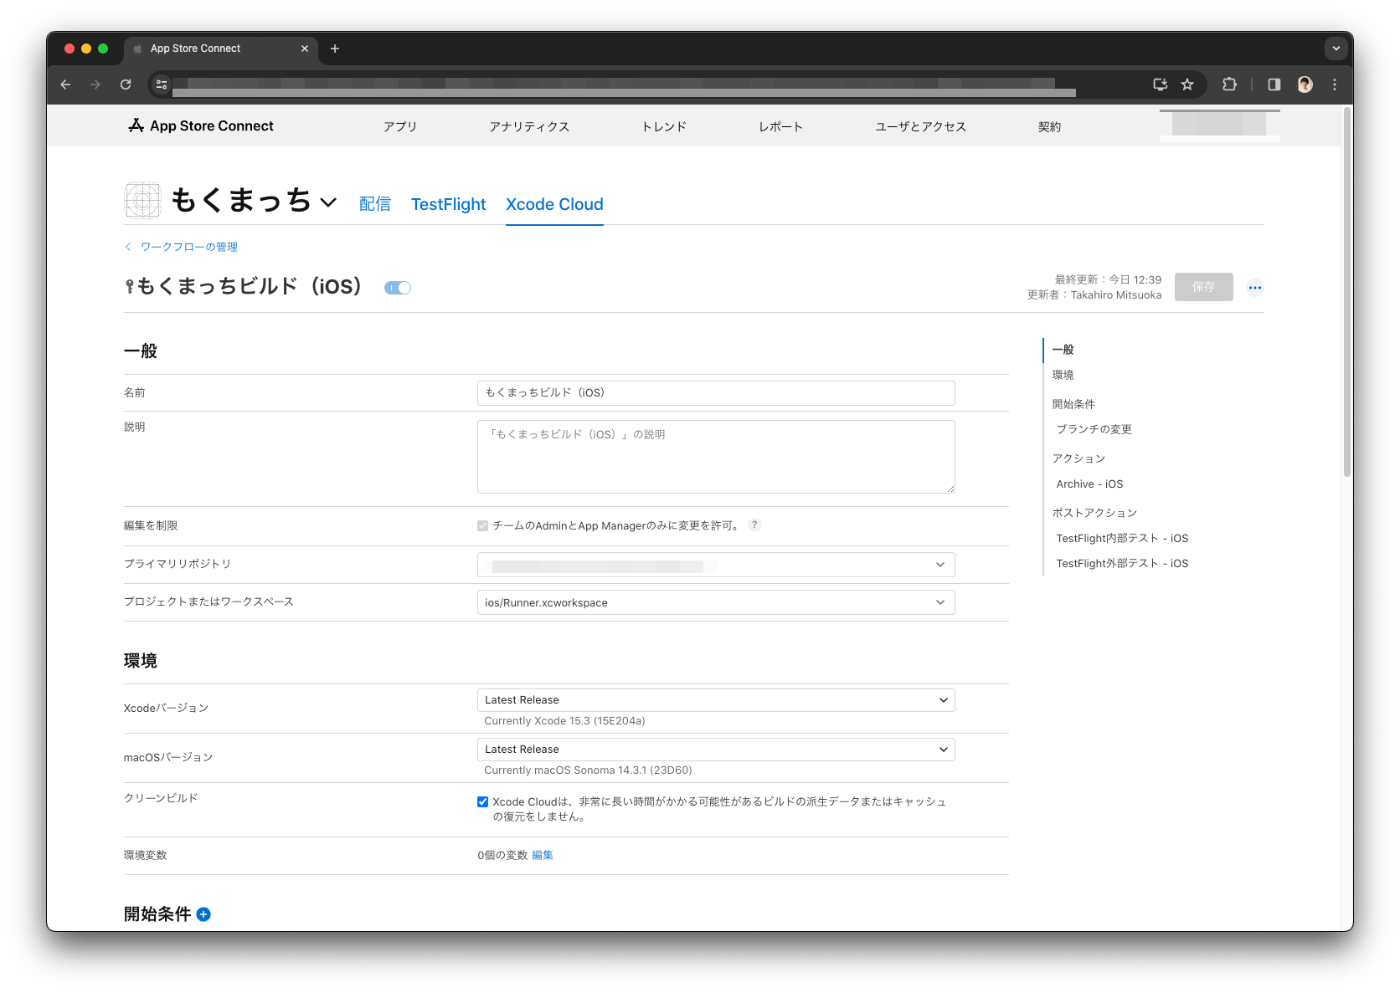This screenshot has height=993, width=1400.
Task: Click the install app icon in address bar
Action: [x=1160, y=85]
